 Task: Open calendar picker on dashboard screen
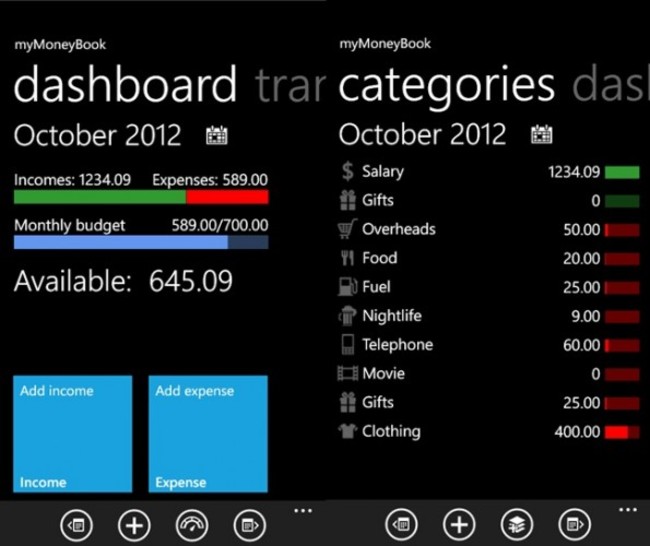pos(216,136)
